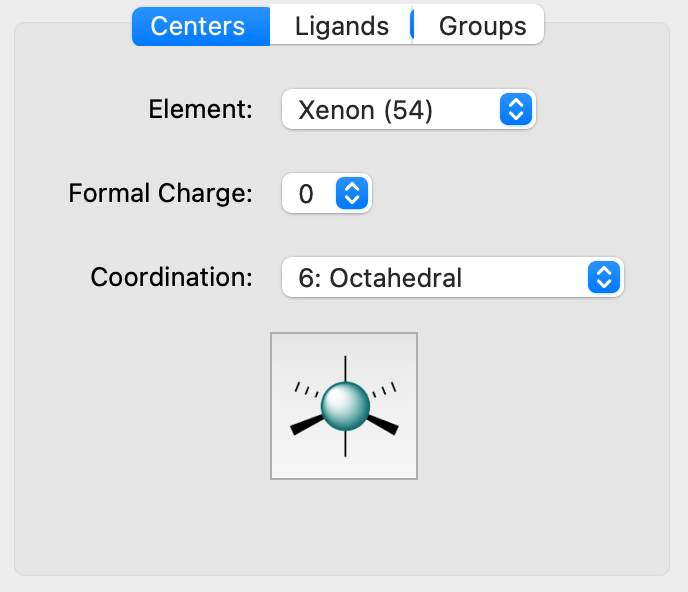The height and width of the screenshot is (592, 688).
Task: Click the upper-left dashed bond in preview
Action: coord(306,390)
